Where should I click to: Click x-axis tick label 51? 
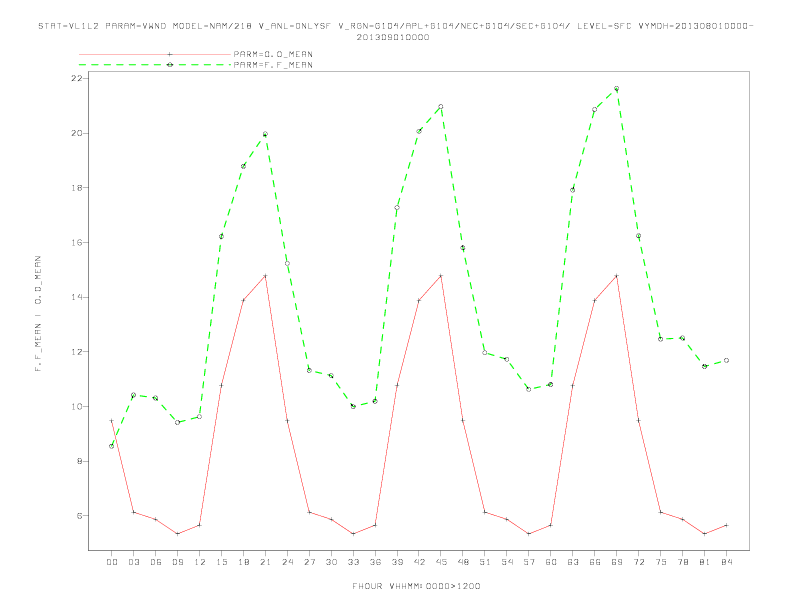pos(485,562)
